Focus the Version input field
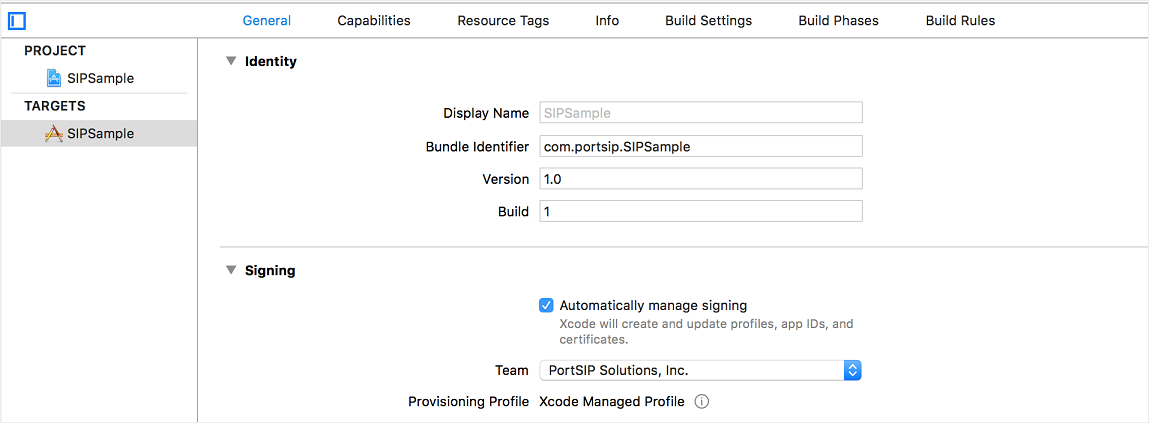This screenshot has width=1149, height=423. click(700, 179)
